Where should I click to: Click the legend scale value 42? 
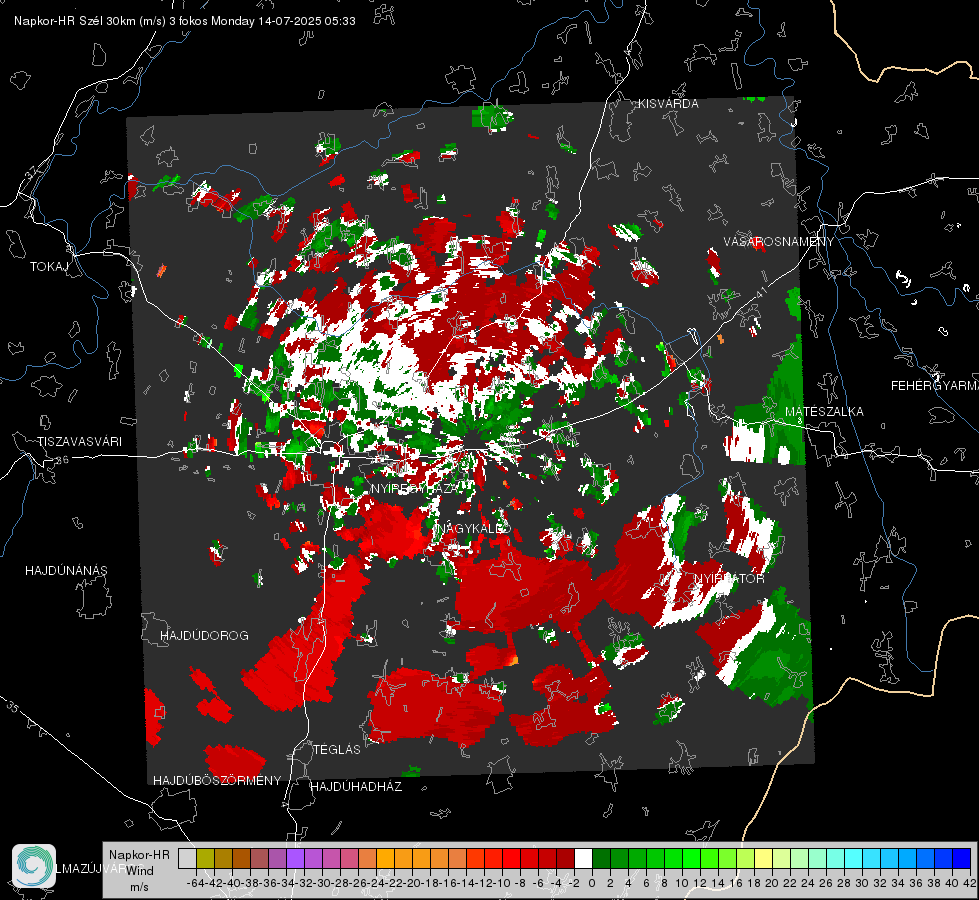tap(970, 883)
